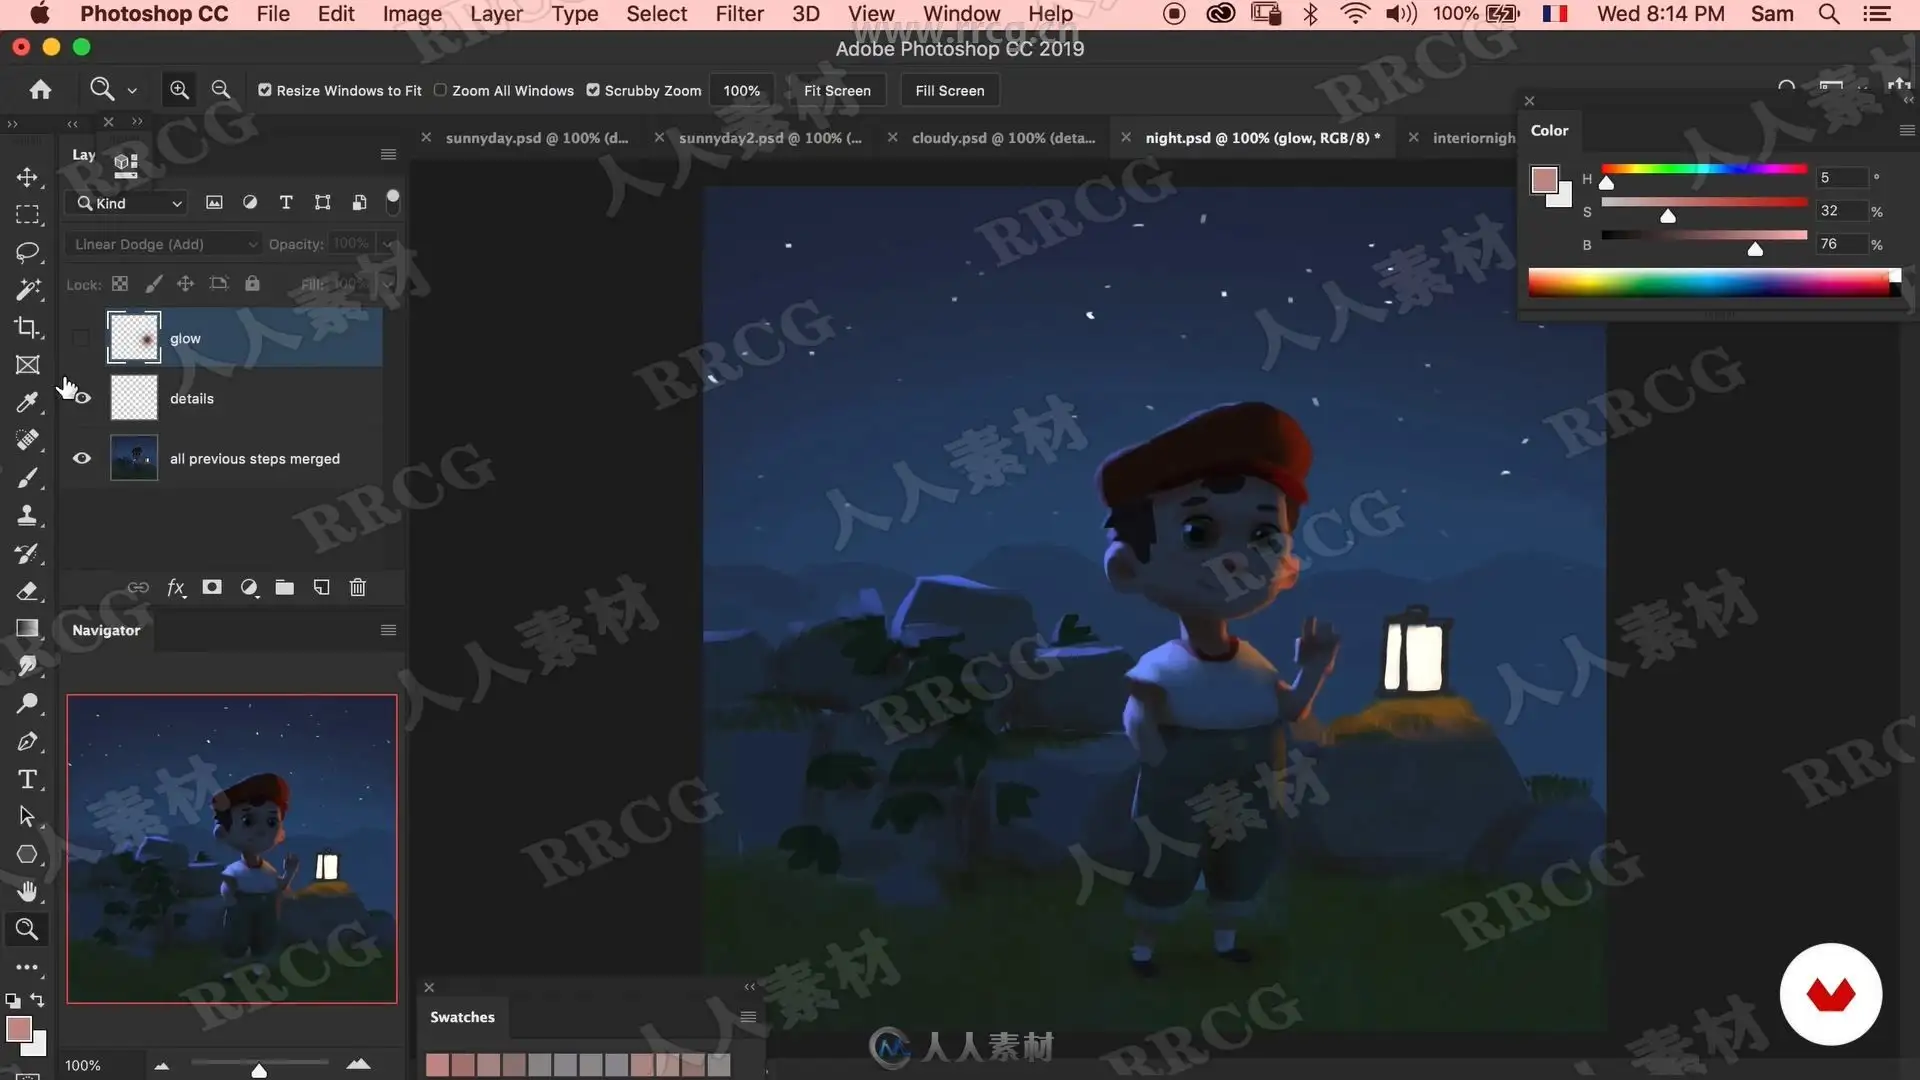
Task: Add a layer mask icon
Action: 212,587
